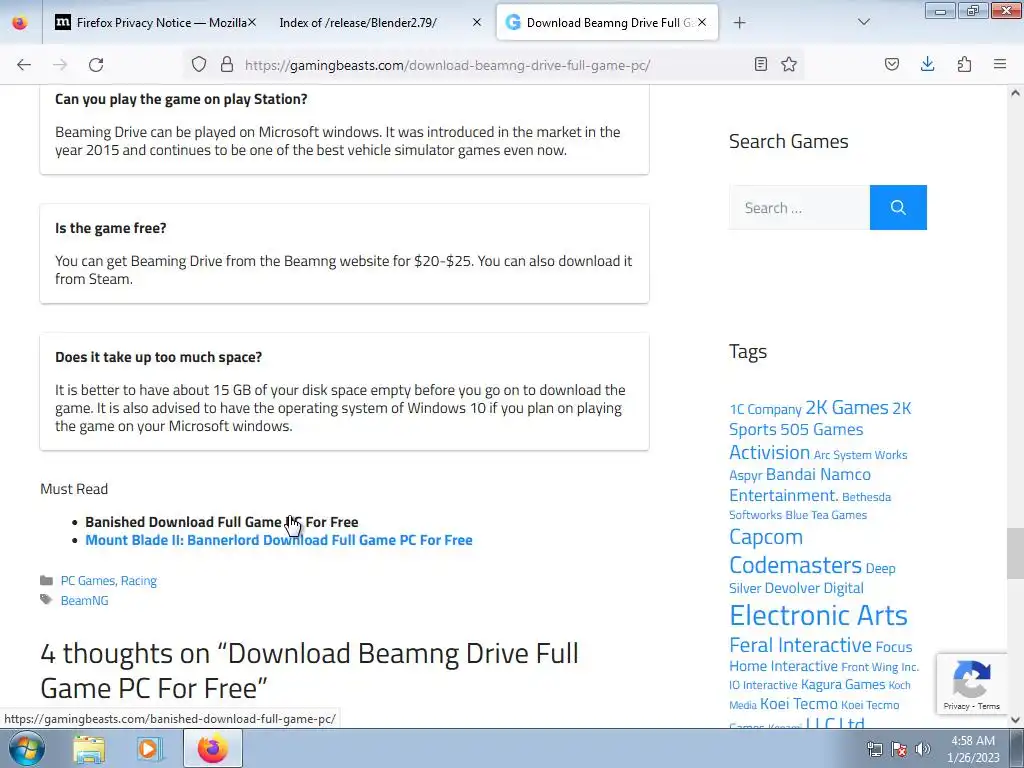Select the Activision tag

pos(769,453)
